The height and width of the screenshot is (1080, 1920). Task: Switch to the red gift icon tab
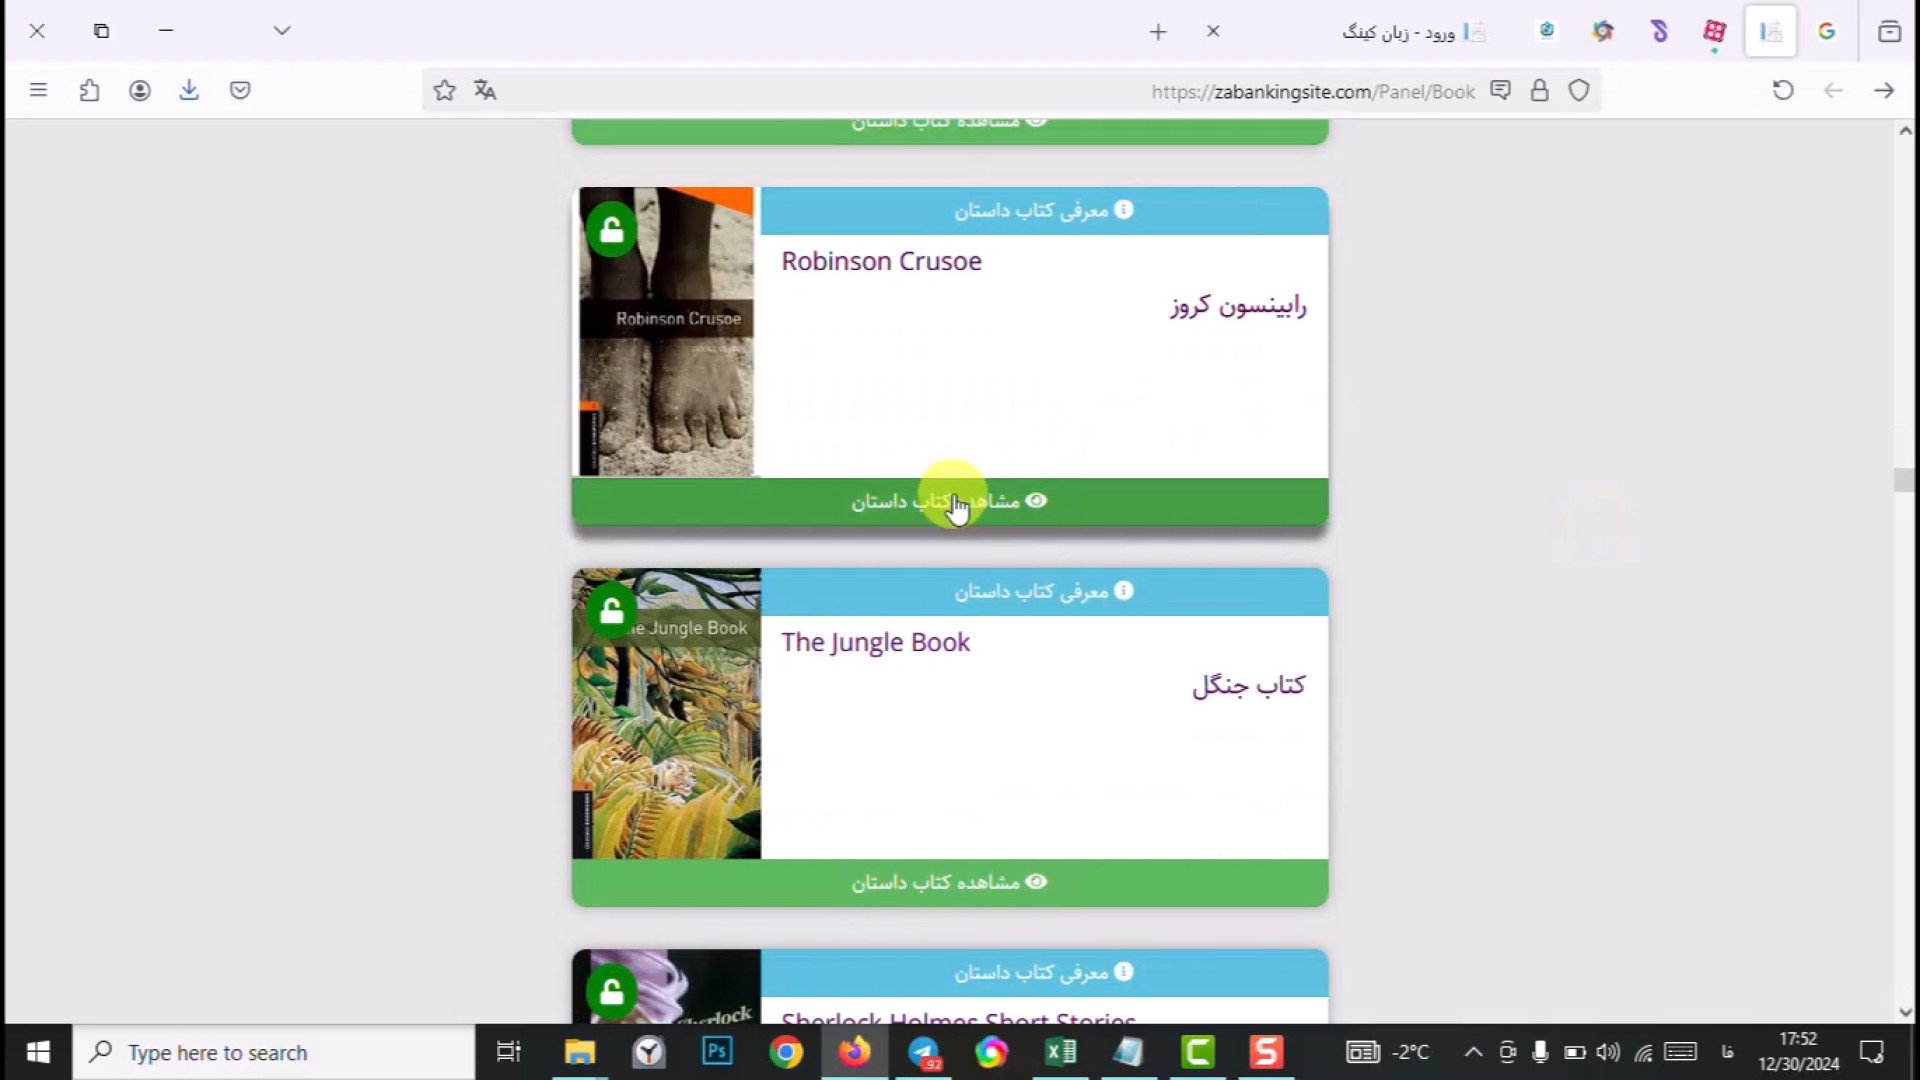tap(1715, 32)
